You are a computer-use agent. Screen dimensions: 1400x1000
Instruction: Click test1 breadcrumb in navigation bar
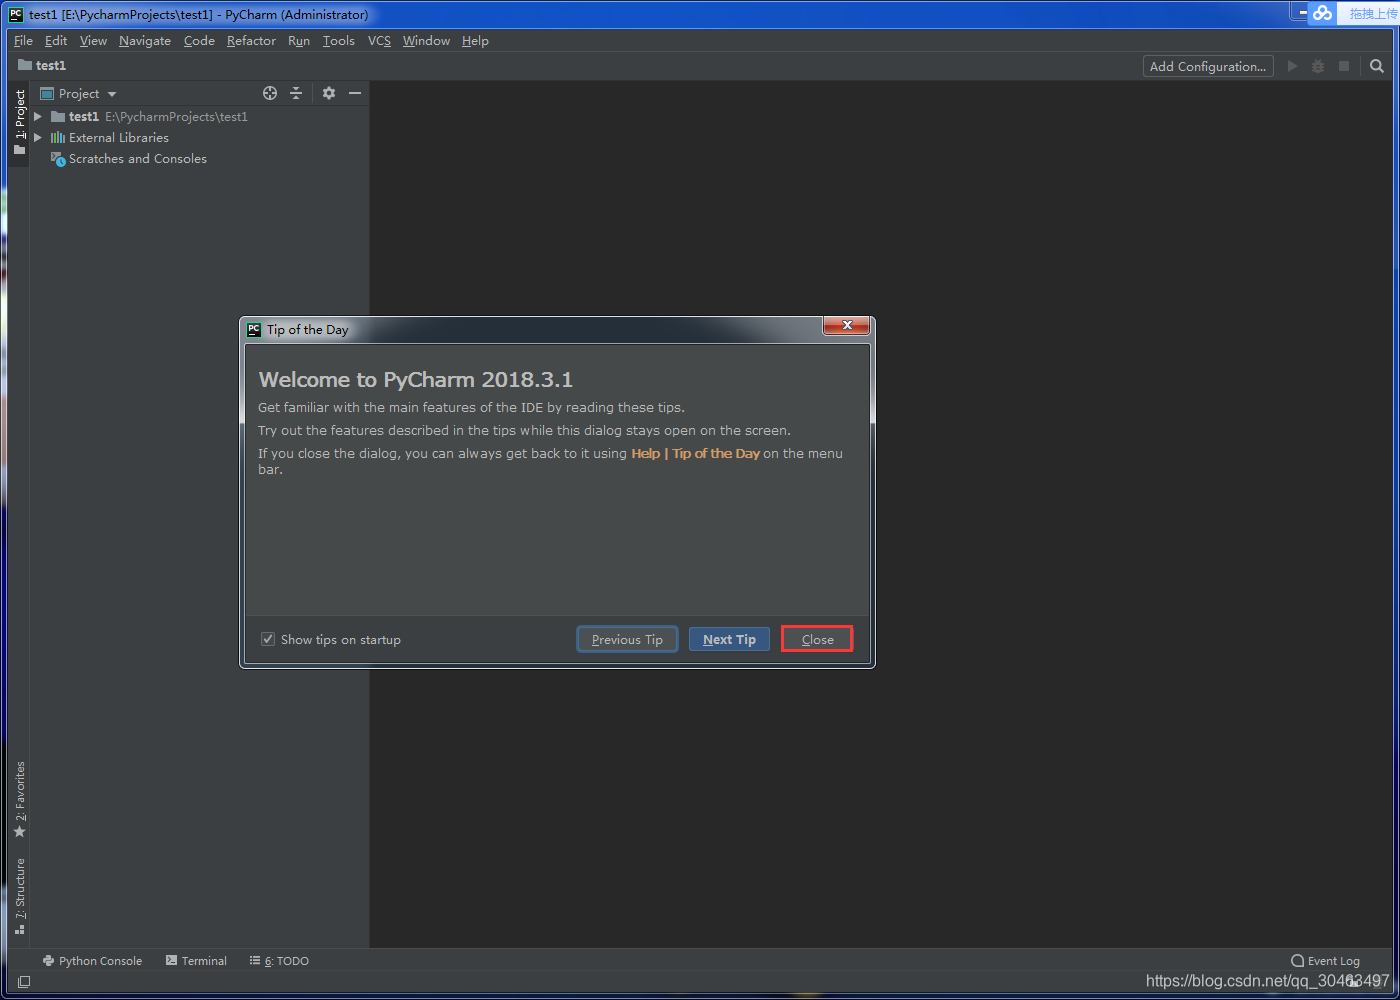pyautogui.click(x=51, y=65)
